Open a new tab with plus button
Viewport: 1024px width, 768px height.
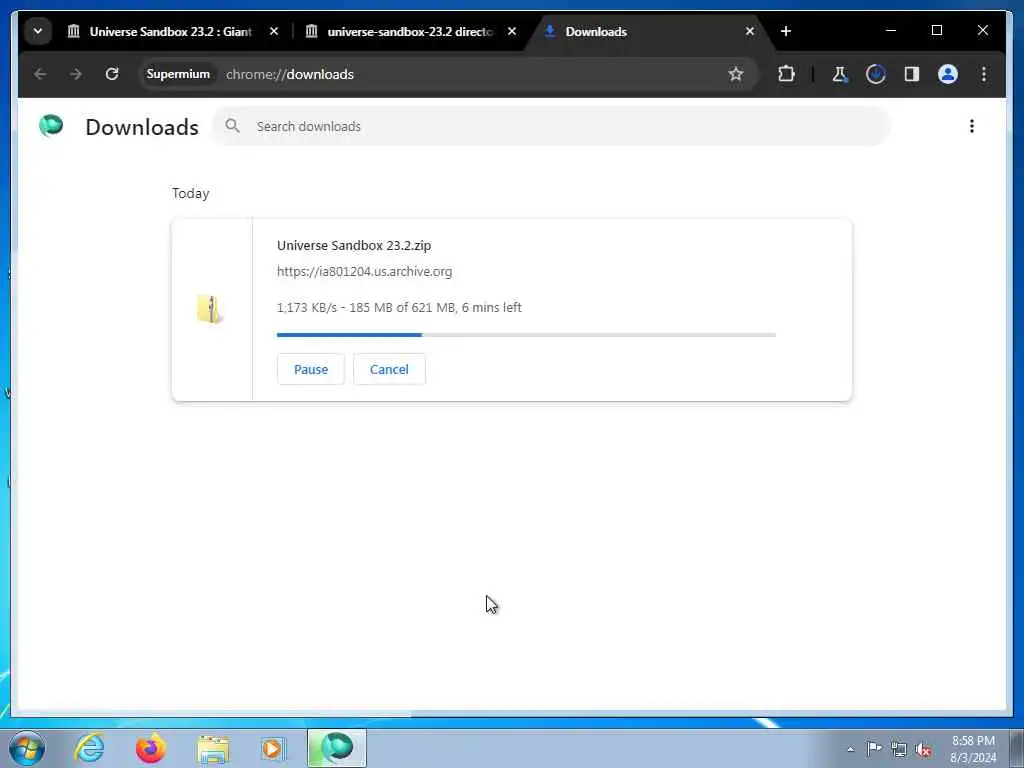coord(786,31)
